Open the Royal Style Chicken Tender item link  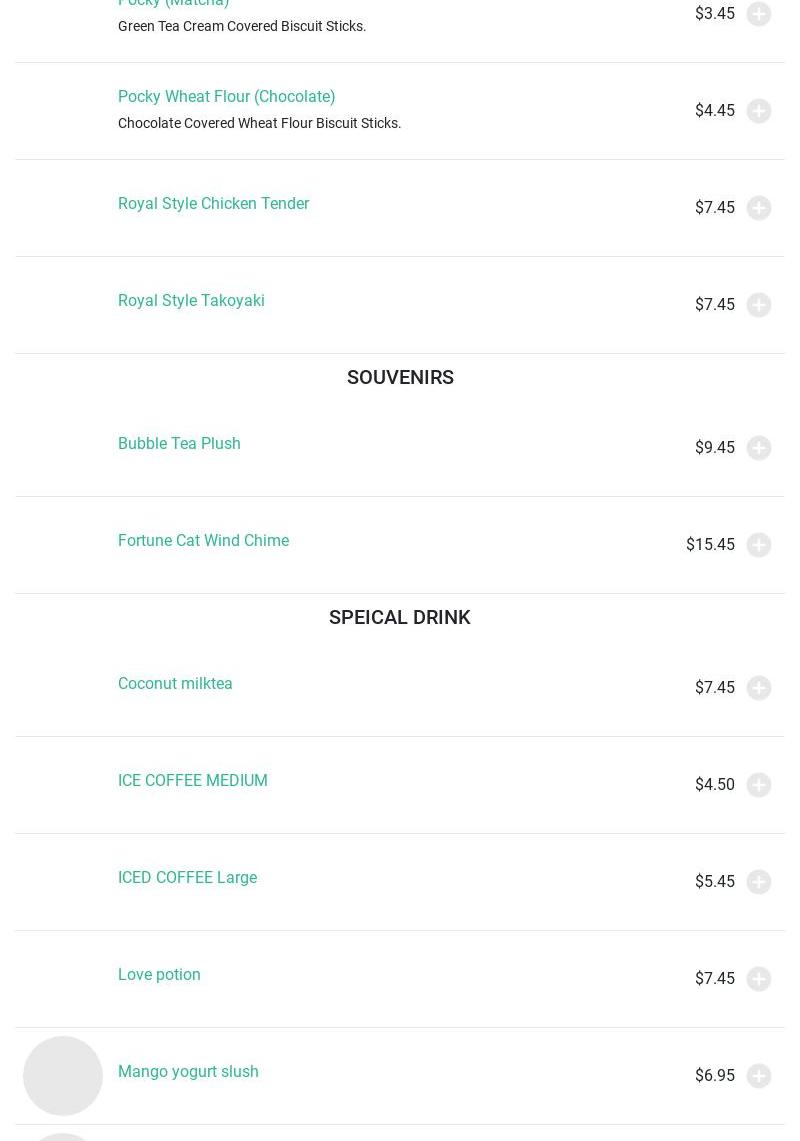point(213,204)
